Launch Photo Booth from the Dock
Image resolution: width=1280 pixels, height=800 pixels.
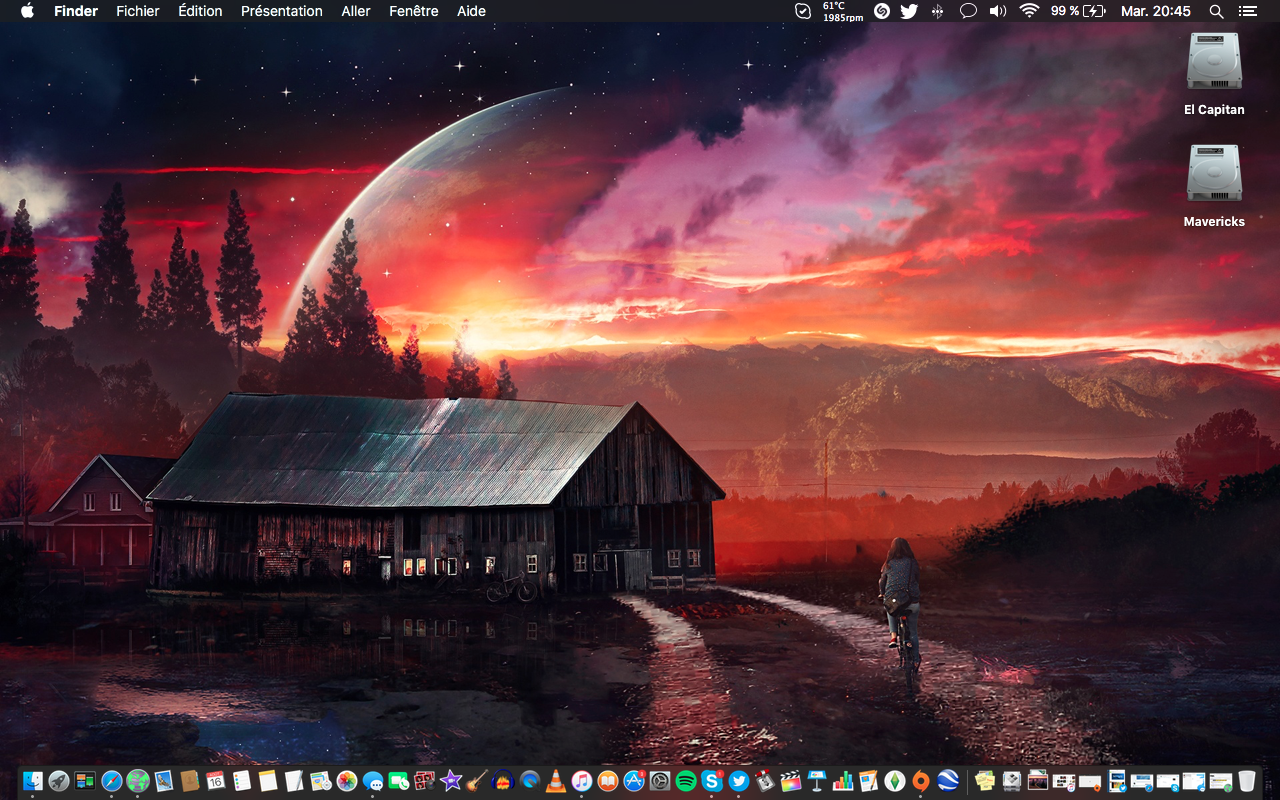click(425, 781)
